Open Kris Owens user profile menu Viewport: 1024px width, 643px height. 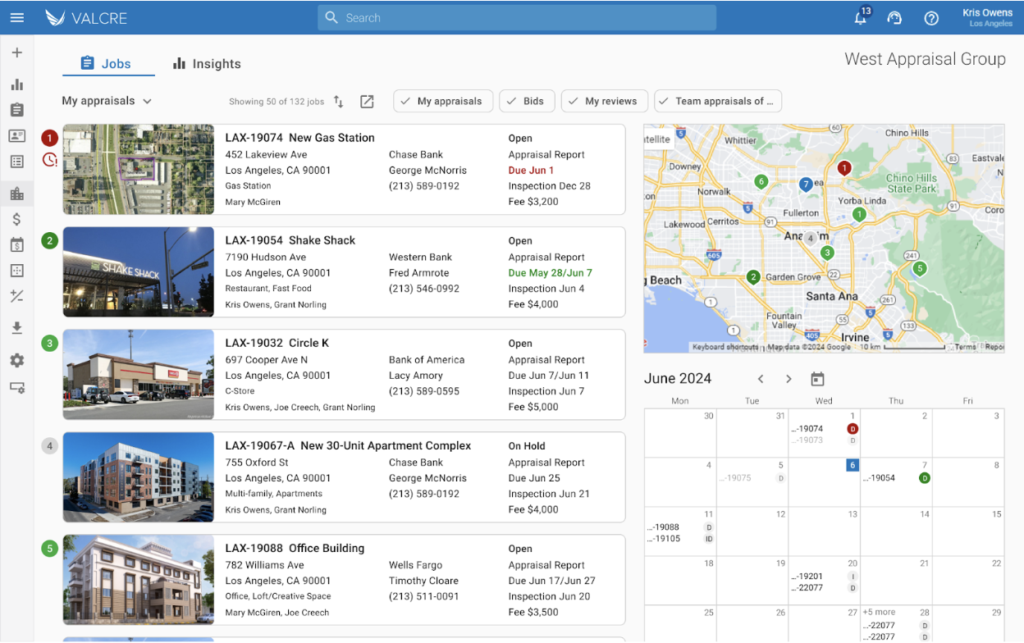point(987,18)
